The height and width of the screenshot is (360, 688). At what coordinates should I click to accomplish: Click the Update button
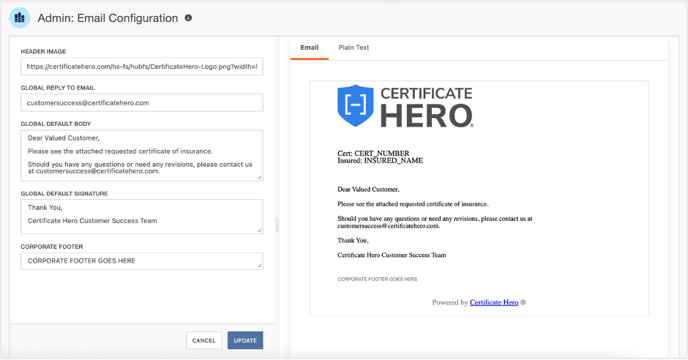(245, 340)
